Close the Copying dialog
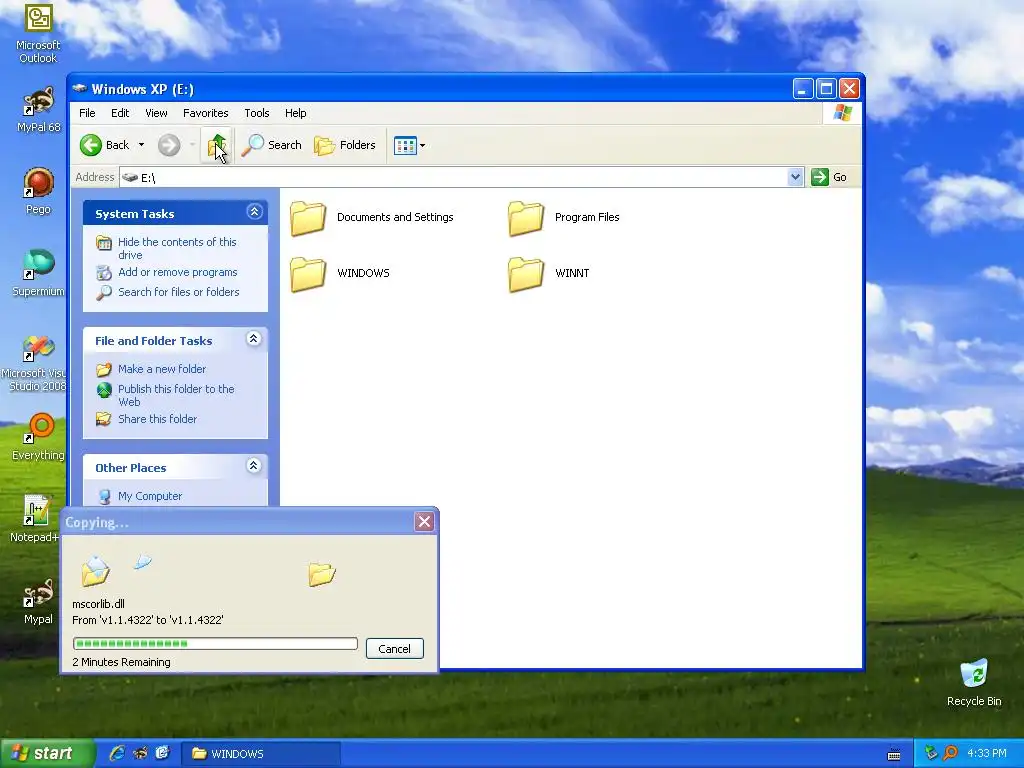The image size is (1024, 768). tap(424, 521)
